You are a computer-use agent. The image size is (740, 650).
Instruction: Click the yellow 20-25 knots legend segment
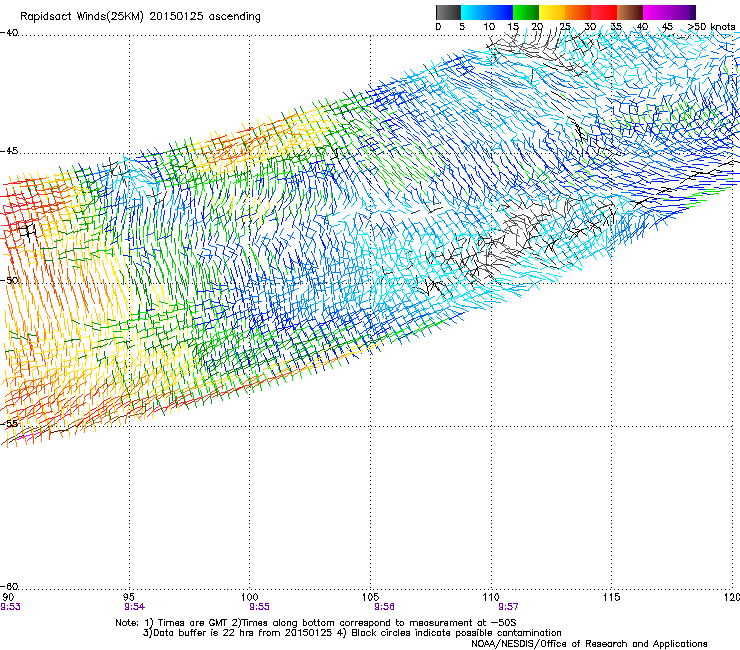point(552,12)
